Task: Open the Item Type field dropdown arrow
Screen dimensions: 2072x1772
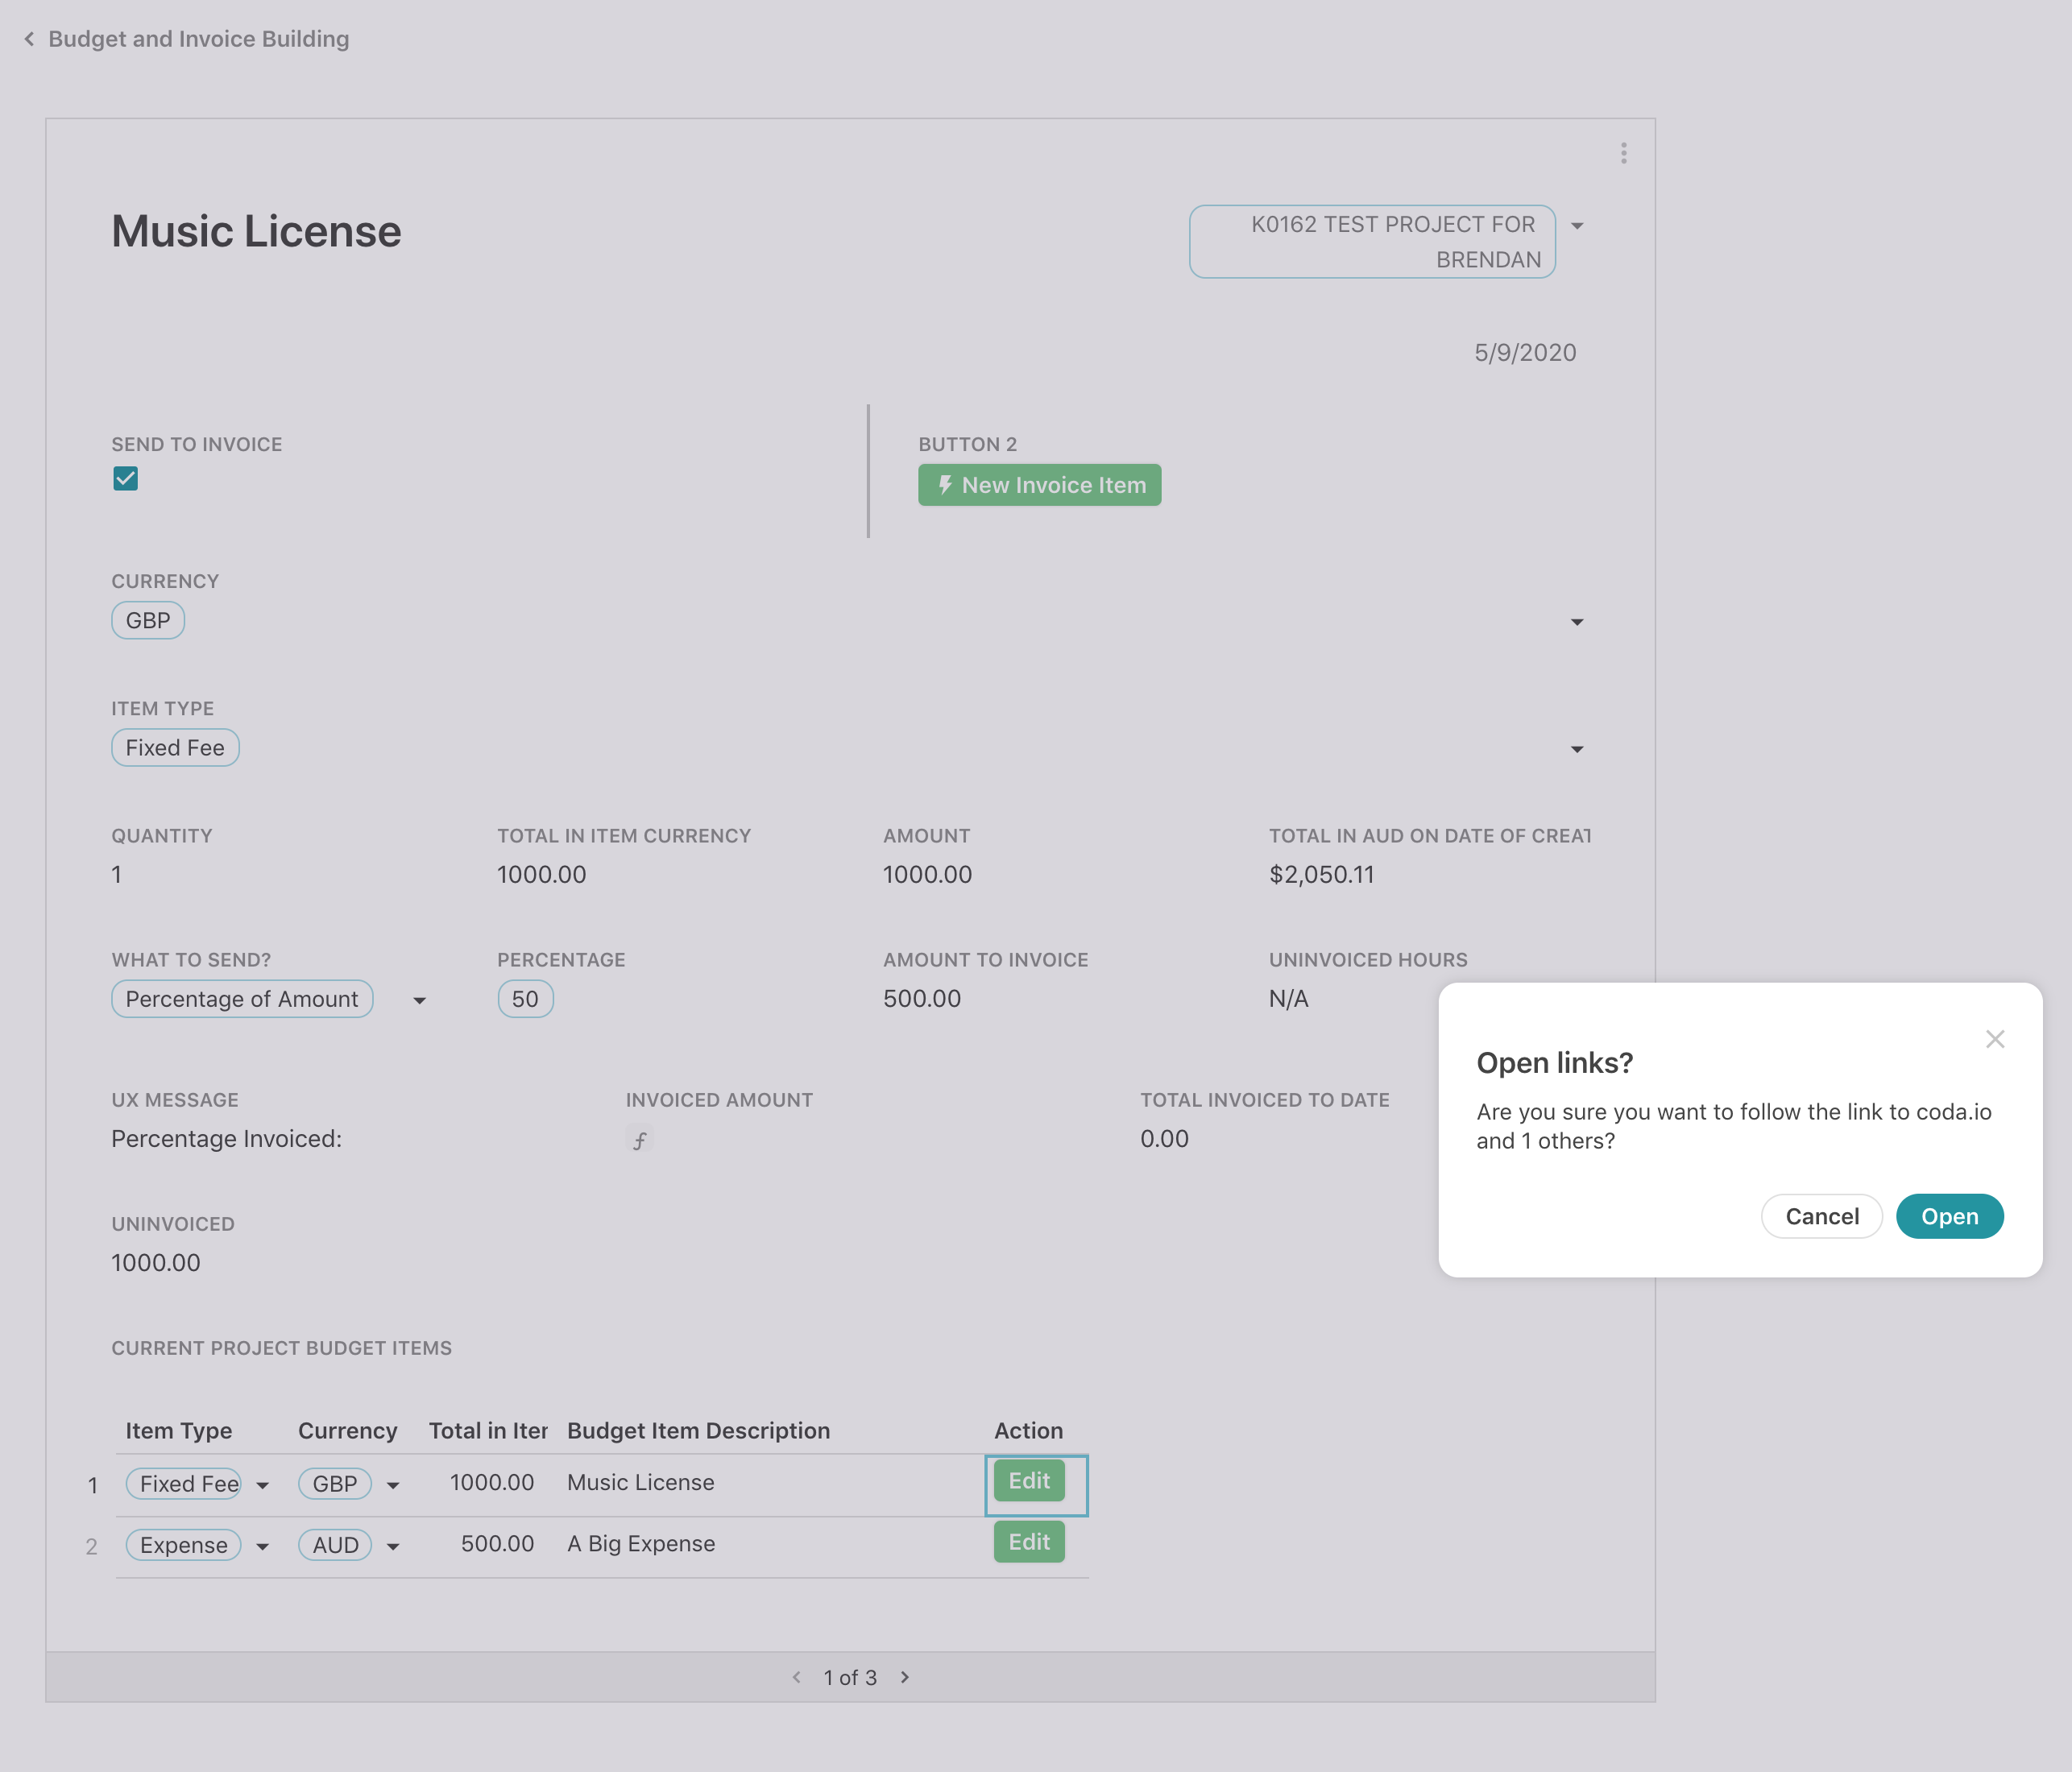Action: click(x=1577, y=749)
